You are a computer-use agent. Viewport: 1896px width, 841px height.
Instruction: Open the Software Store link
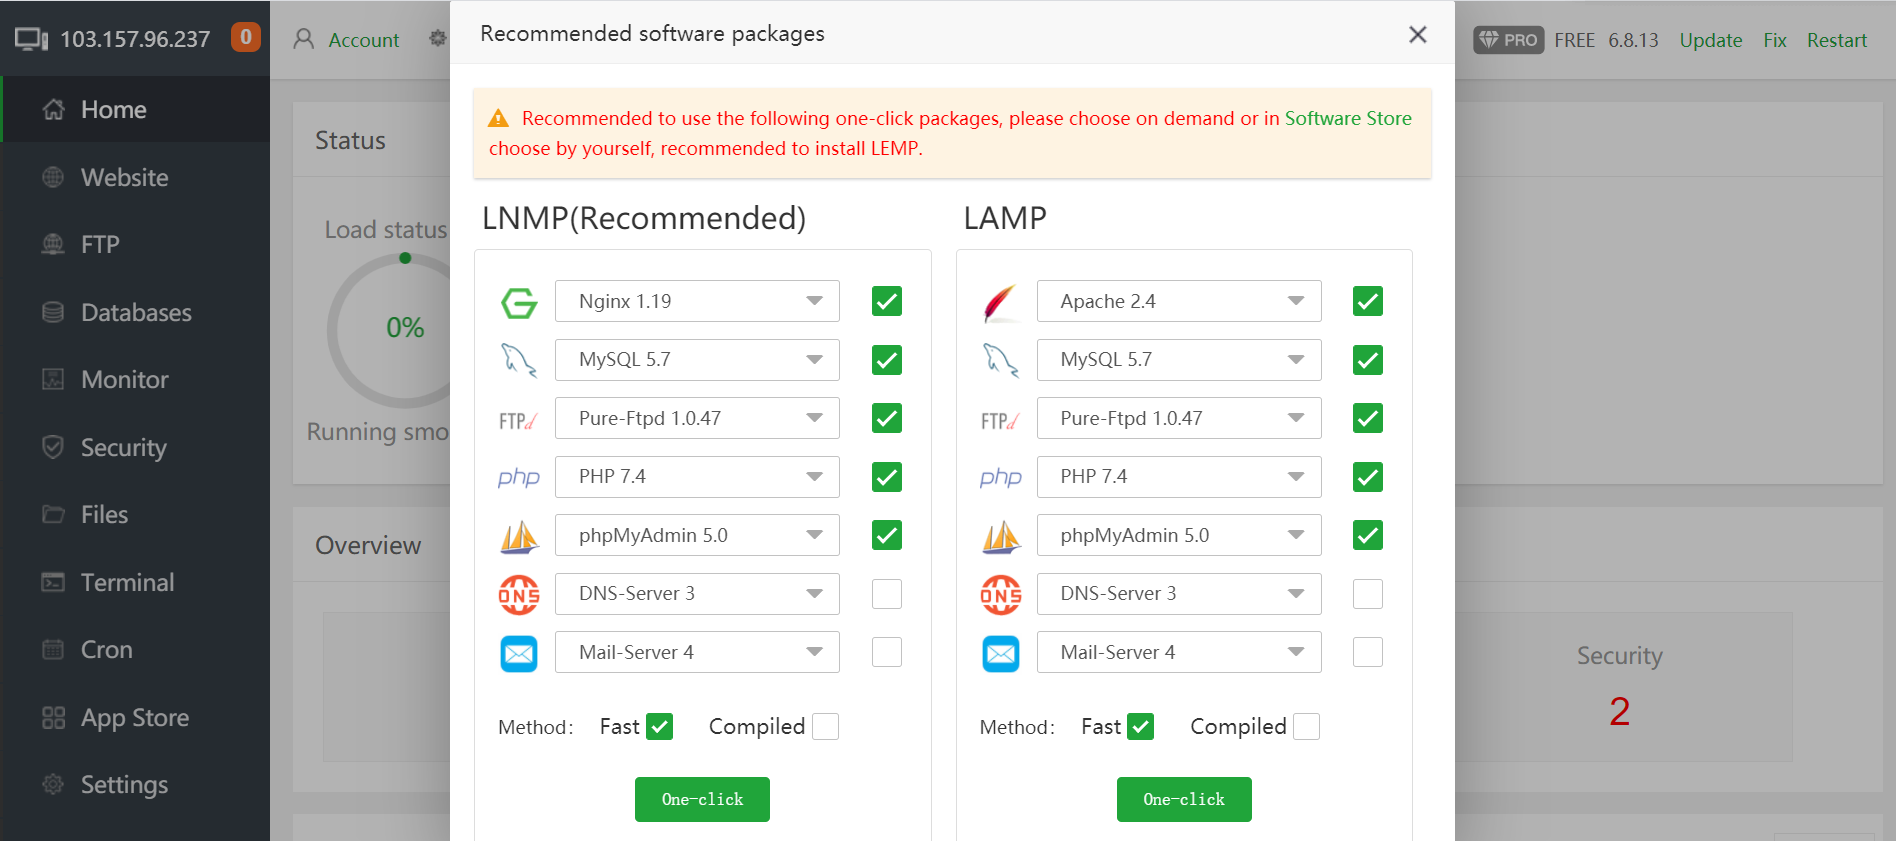(1348, 118)
